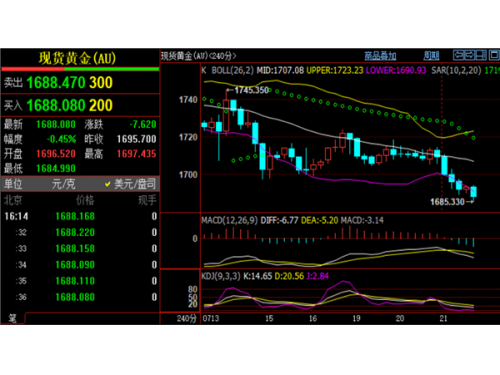This screenshot has height=375, width=500.
Task: Click the 买入 price 1688.080
Action: pyautogui.click(x=56, y=105)
